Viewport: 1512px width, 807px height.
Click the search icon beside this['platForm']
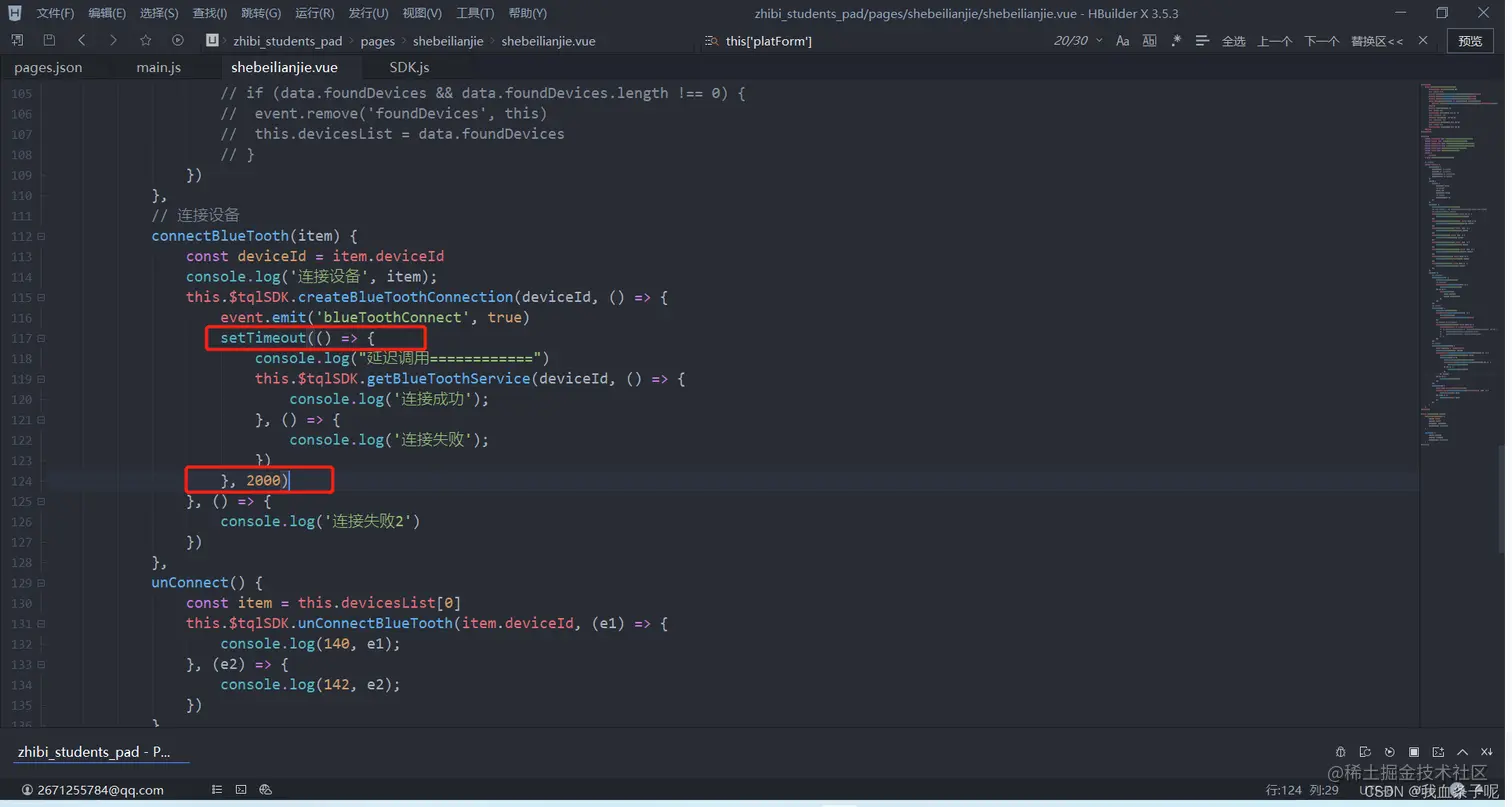tap(711, 40)
